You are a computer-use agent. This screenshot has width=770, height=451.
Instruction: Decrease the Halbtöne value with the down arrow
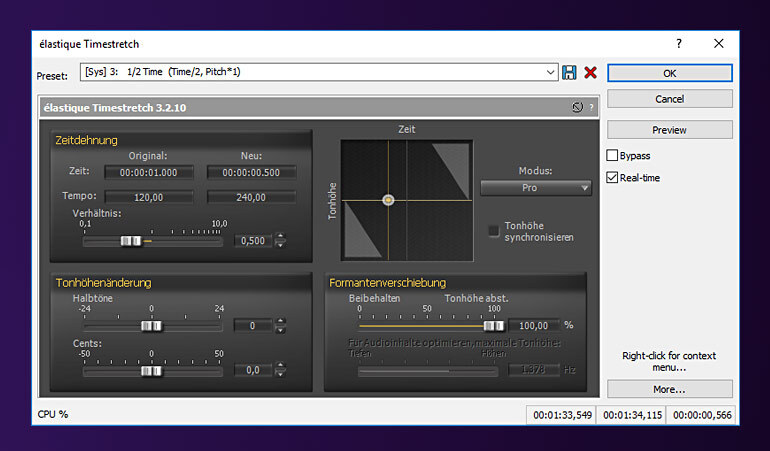280,330
